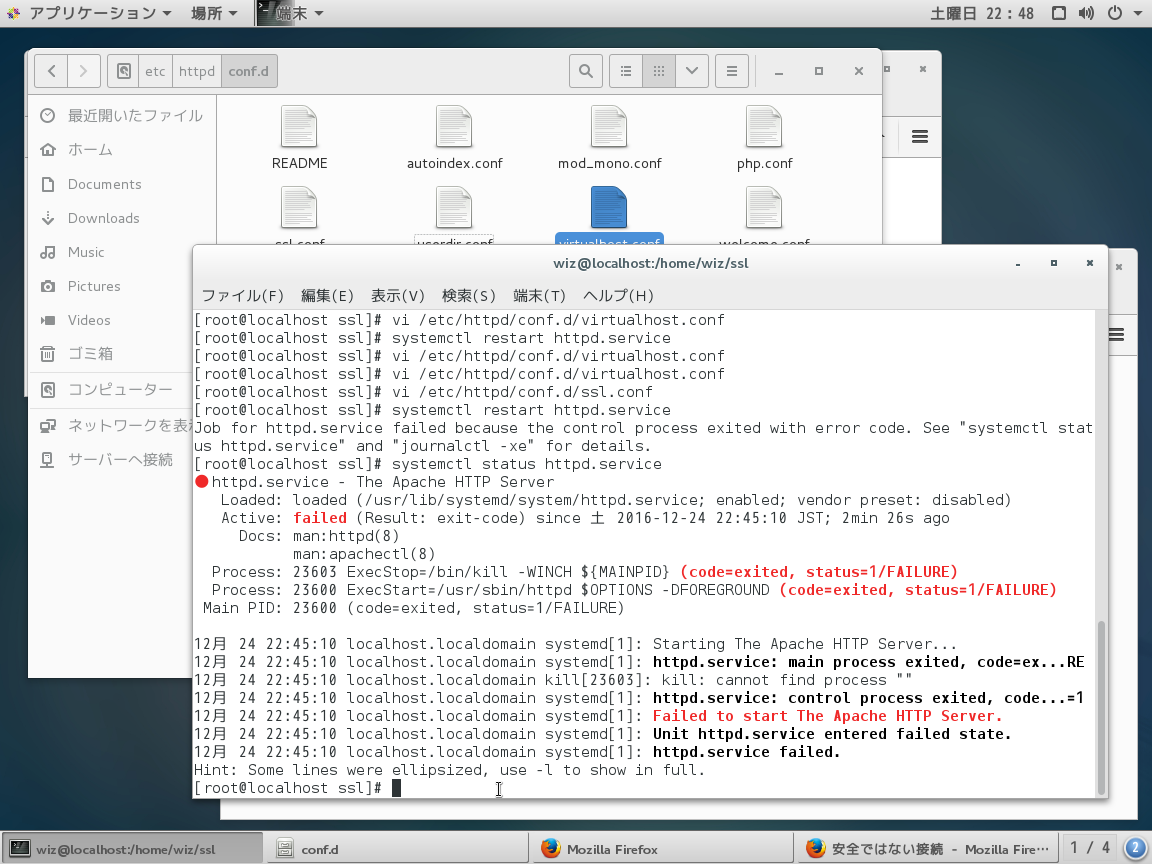Click the notification badge 2 icon
This screenshot has width=1152, height=864.
tap(1135, 848)
